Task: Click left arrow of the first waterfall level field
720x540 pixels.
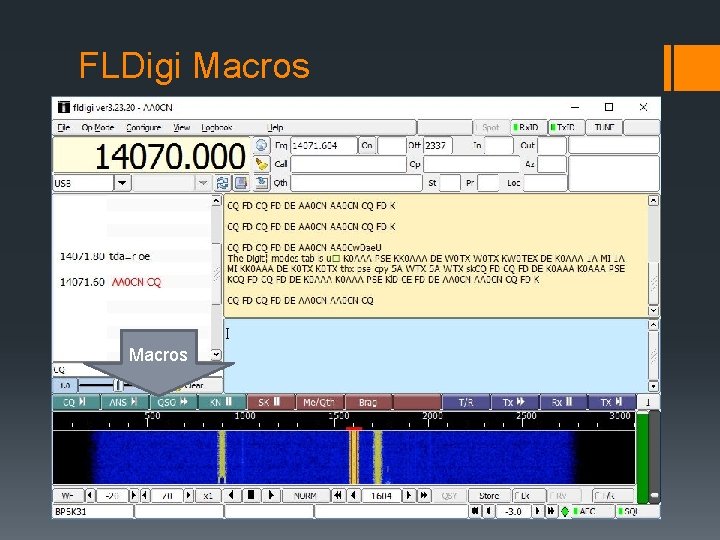Action: pyautogui.click(x=90, y=495)
